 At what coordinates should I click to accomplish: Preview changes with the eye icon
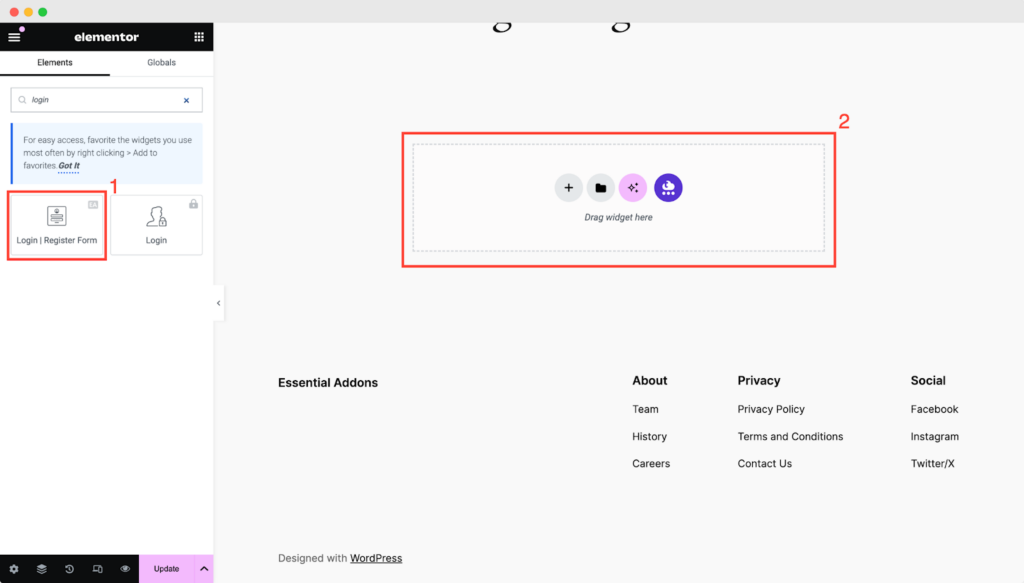[x=124, y=568]
